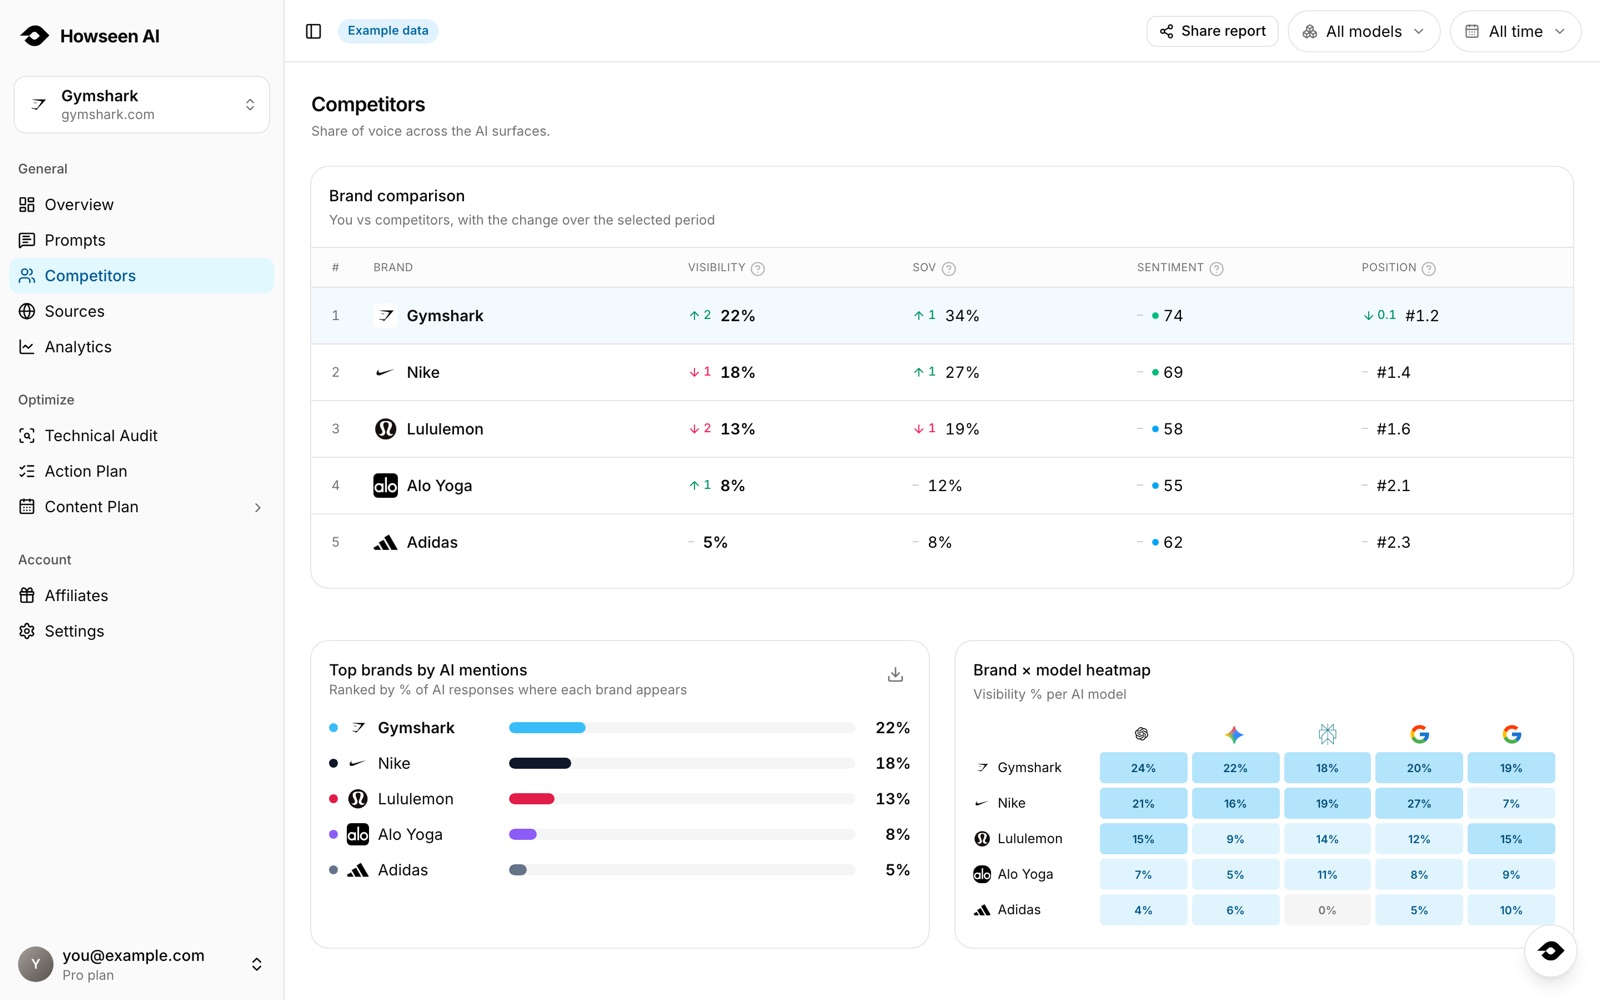The height and width of the screenshot is (1000, 1600).
Task: Open the you@example.com account menu
Action: (142, 964)
